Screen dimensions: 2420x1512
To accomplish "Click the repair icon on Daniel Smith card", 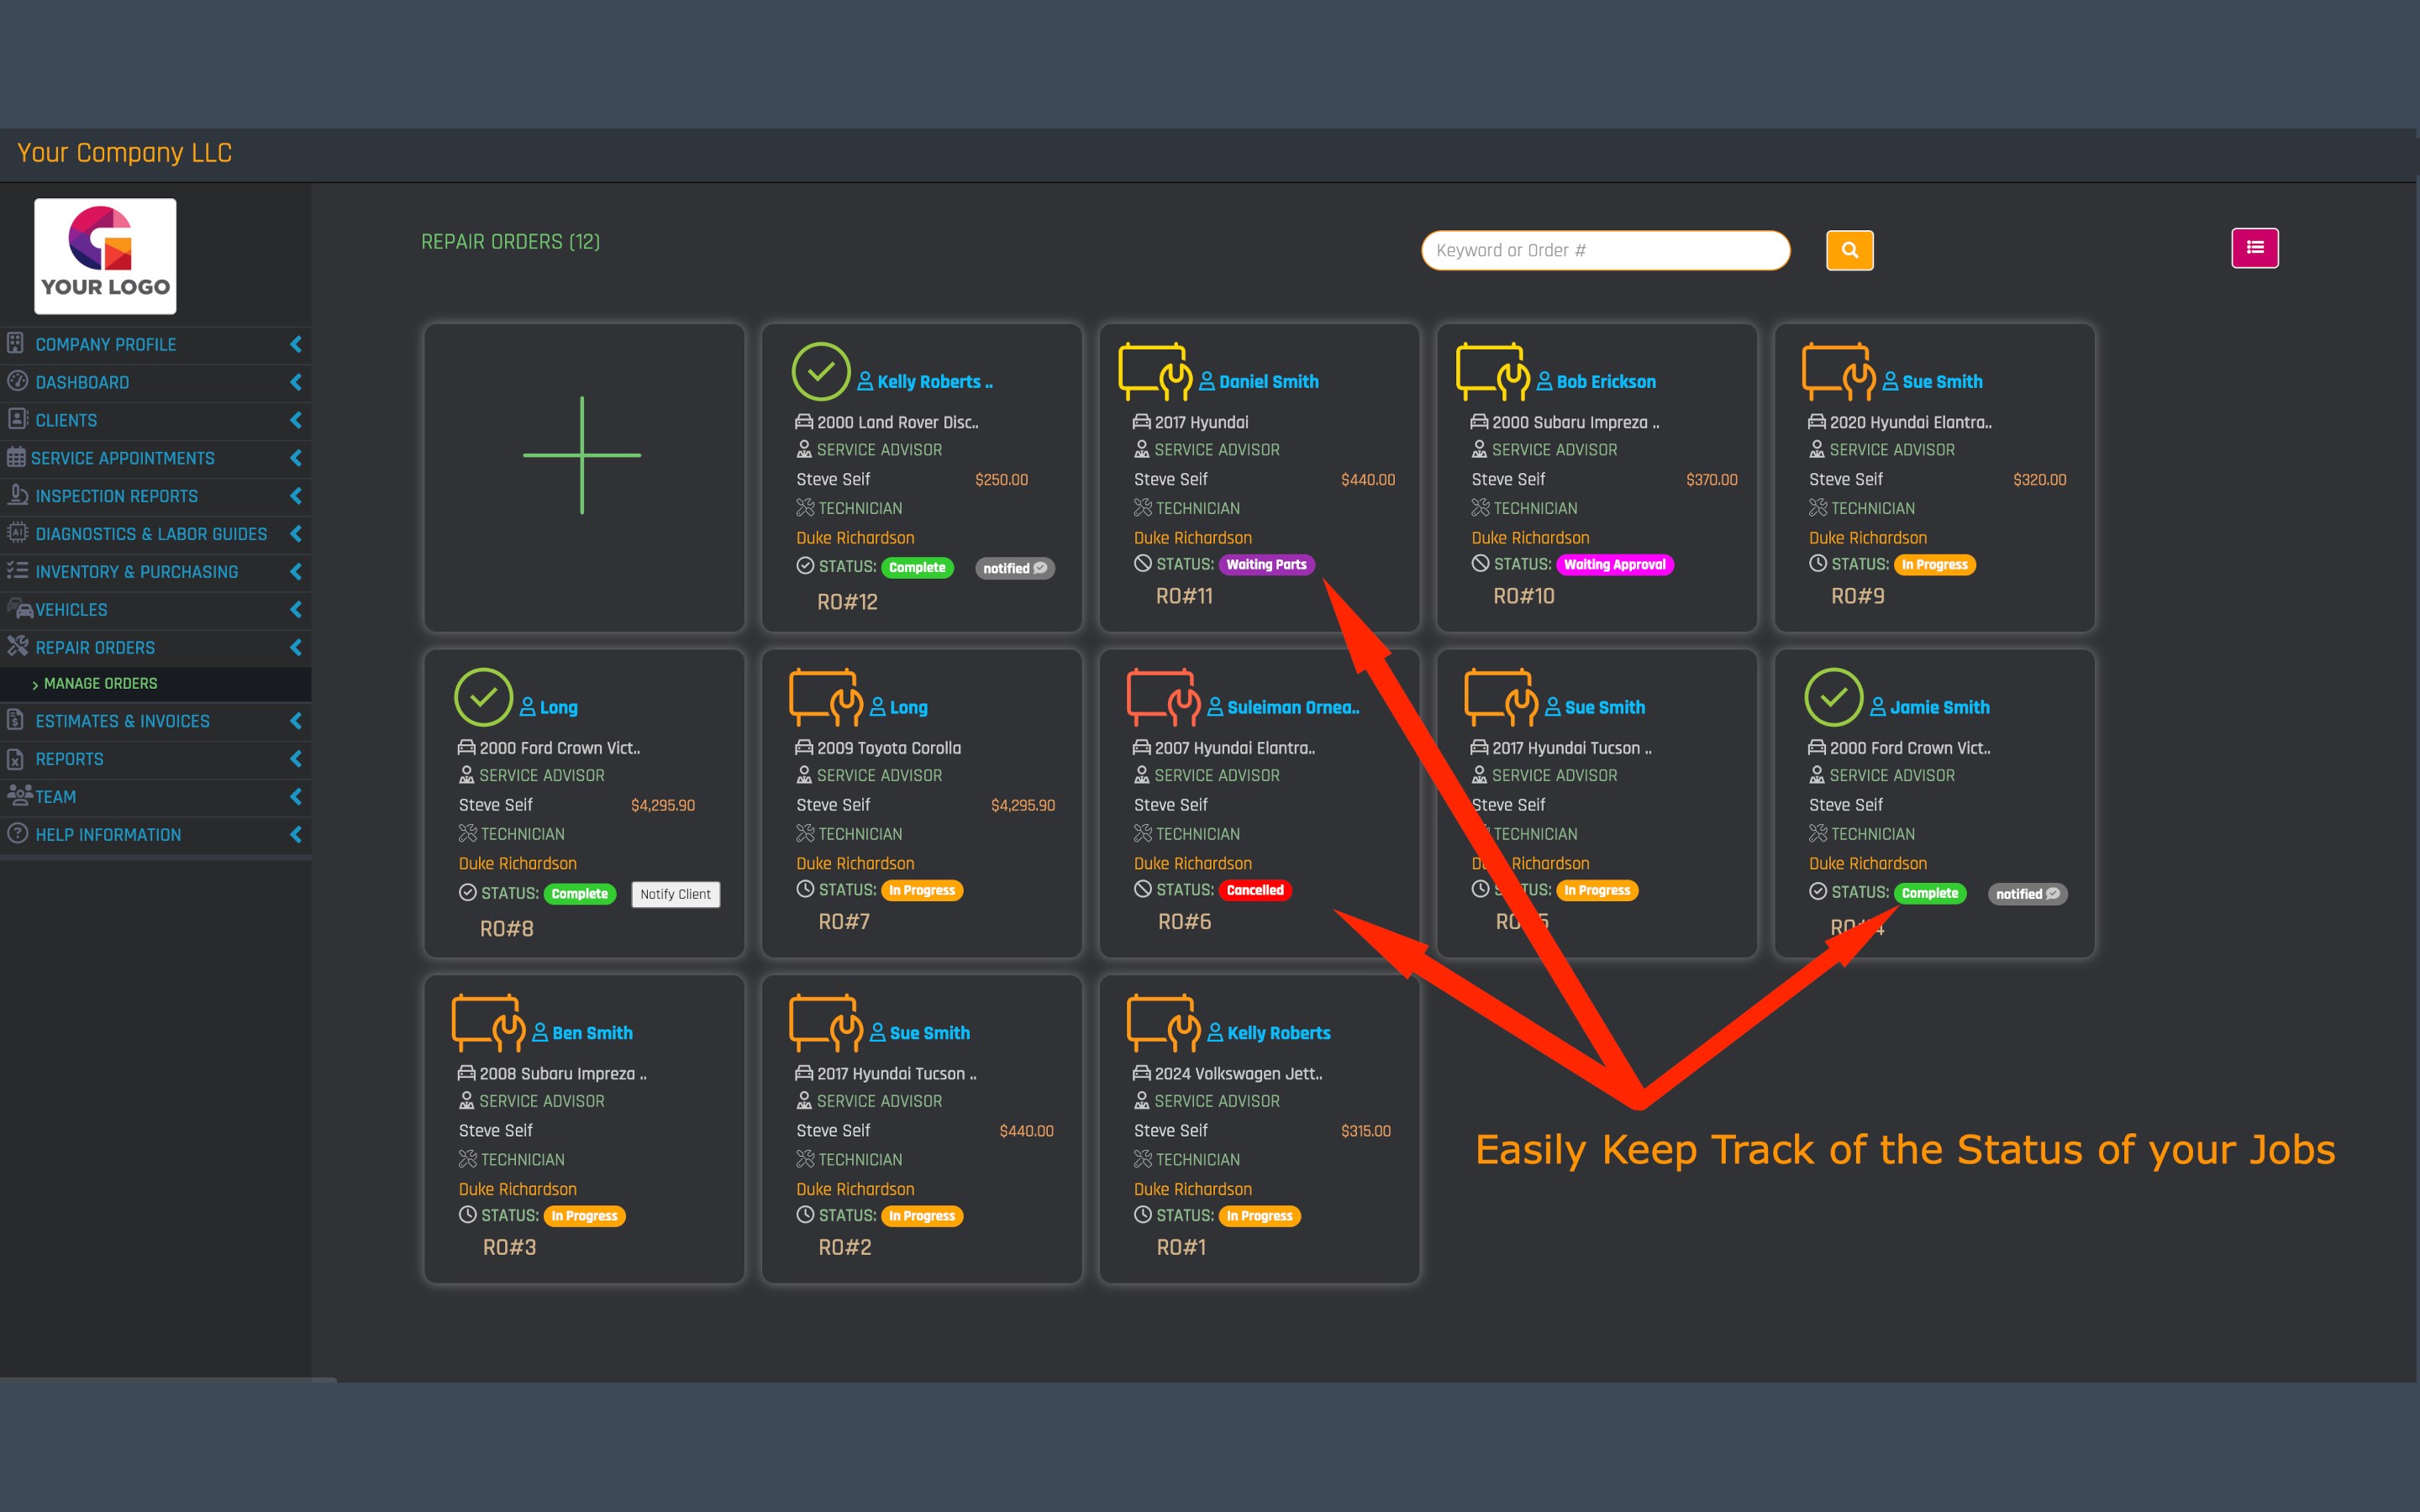I will point(1155,372).
